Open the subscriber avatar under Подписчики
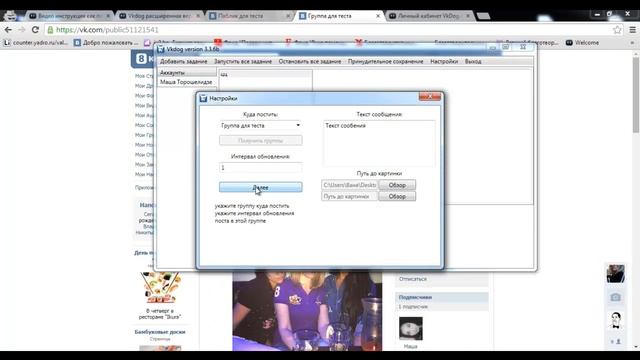Screen dimensions: 640x360 point(411,328)
